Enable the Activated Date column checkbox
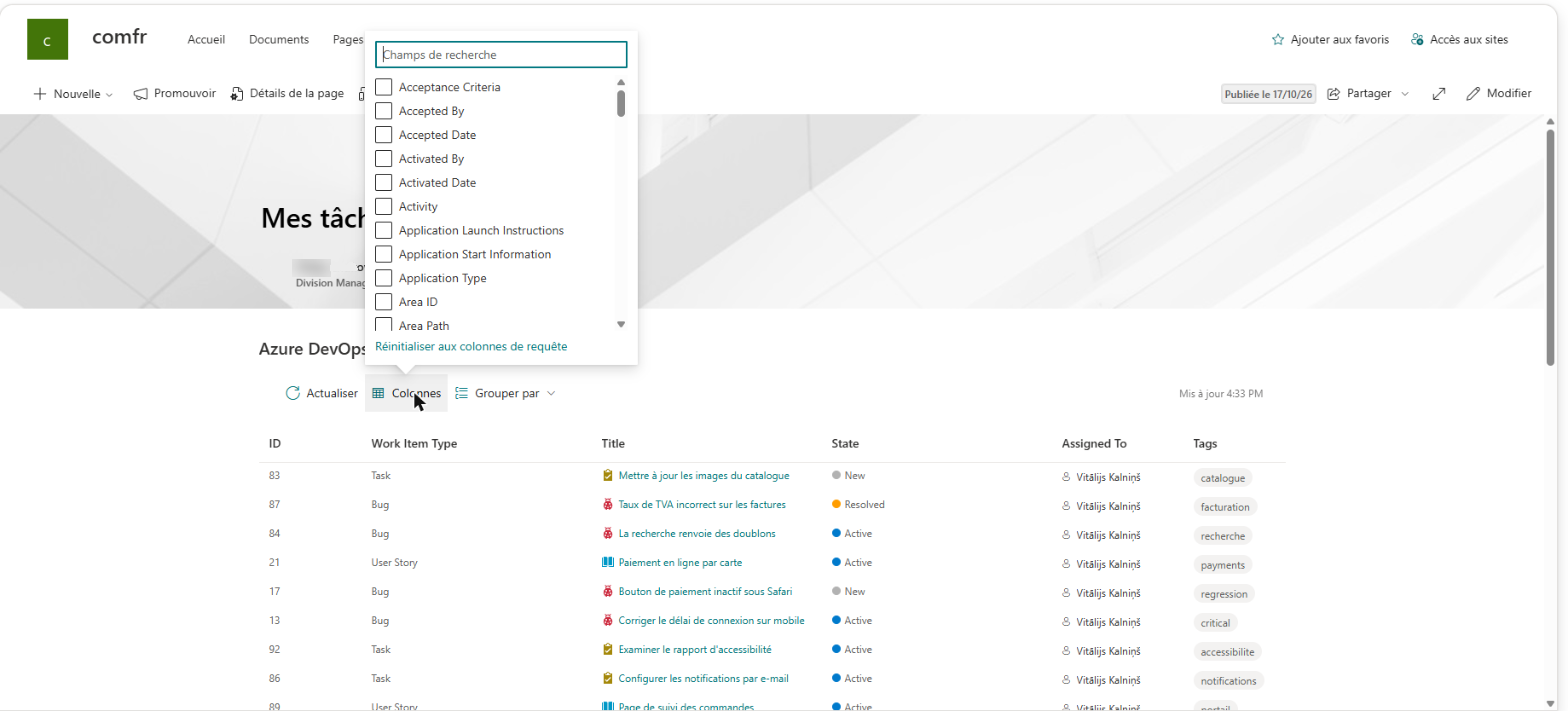The image size is (1568, 711). click(x=383, y=183)
